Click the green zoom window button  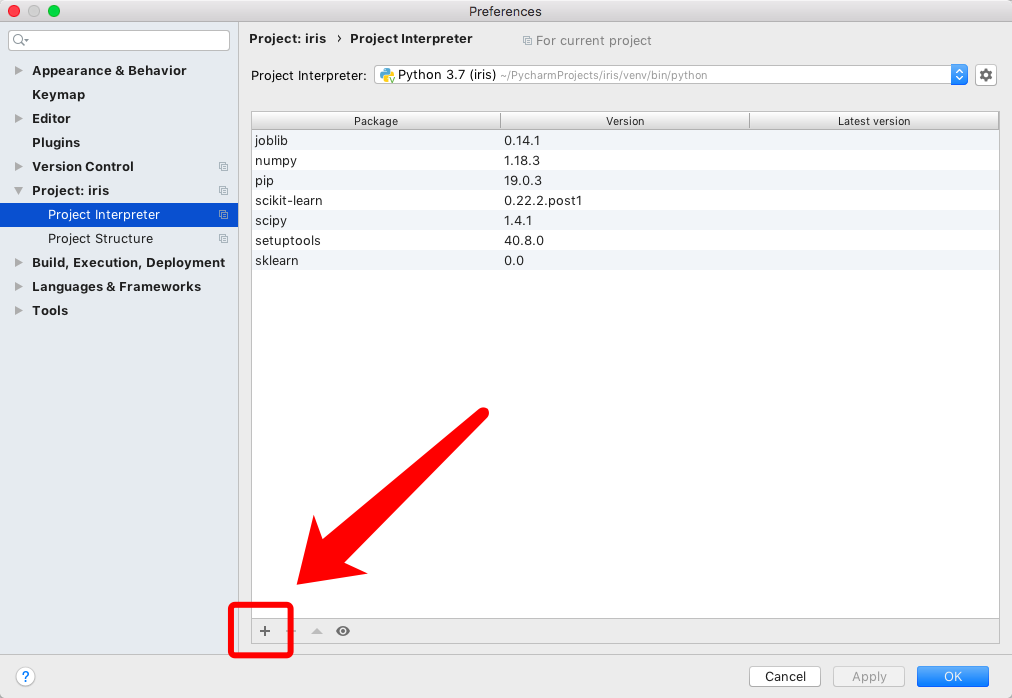54,11
